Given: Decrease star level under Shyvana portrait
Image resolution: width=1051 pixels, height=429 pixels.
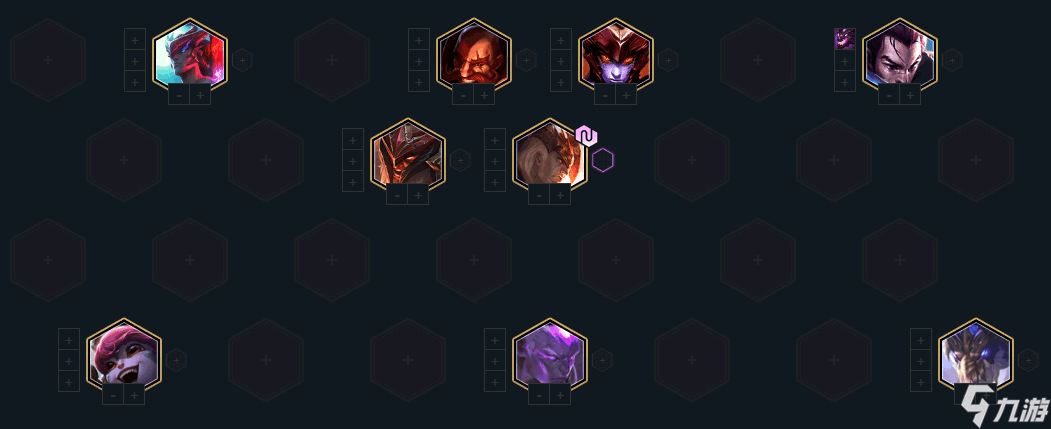Looking at the screenshot, I should [x=605, y=95].
